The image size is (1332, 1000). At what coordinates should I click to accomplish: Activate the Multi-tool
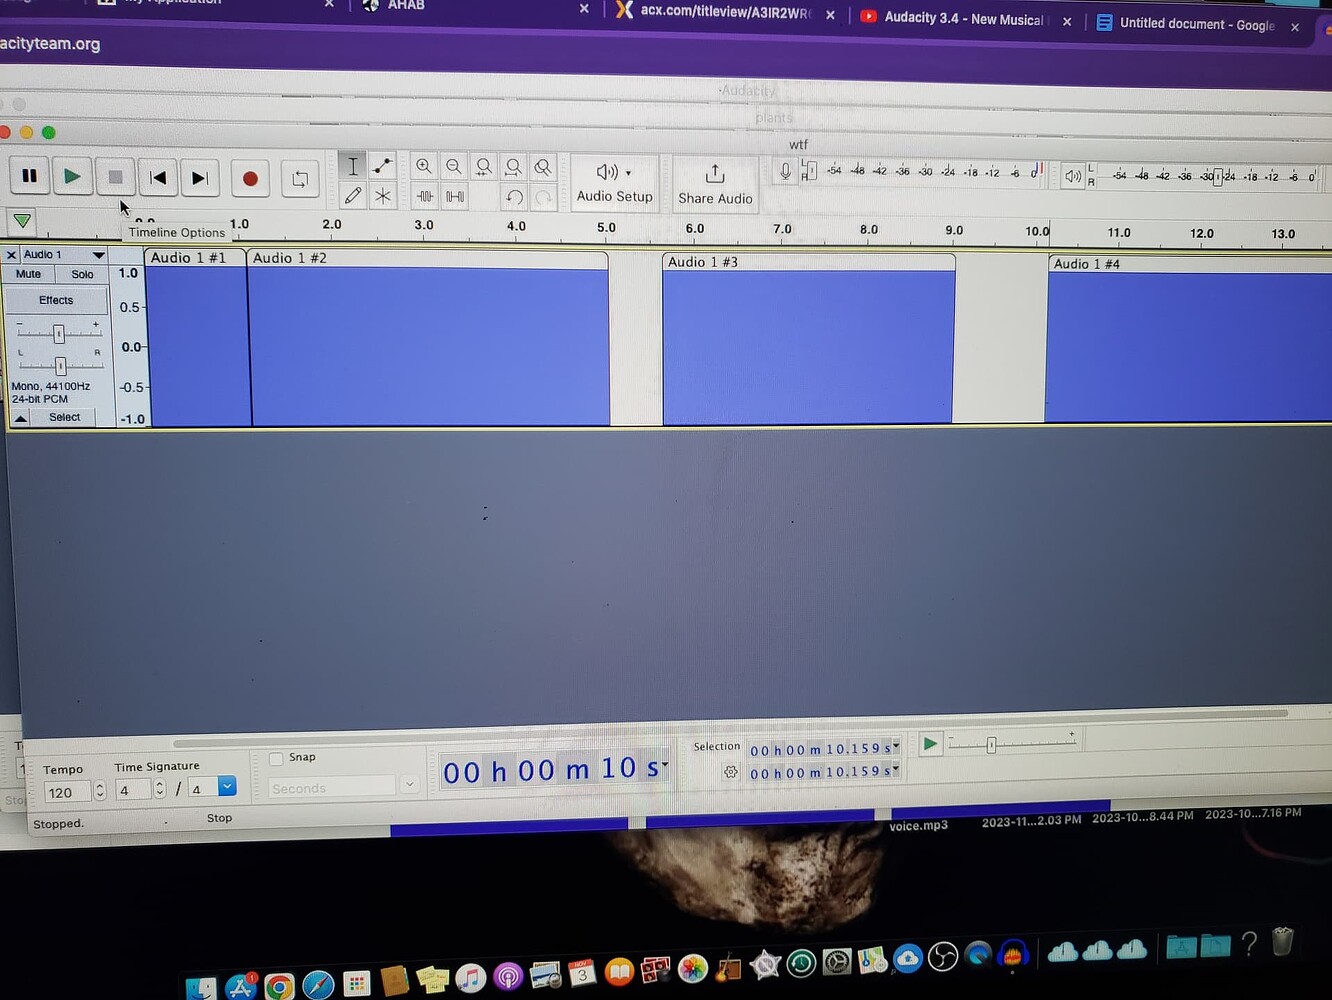382,196
